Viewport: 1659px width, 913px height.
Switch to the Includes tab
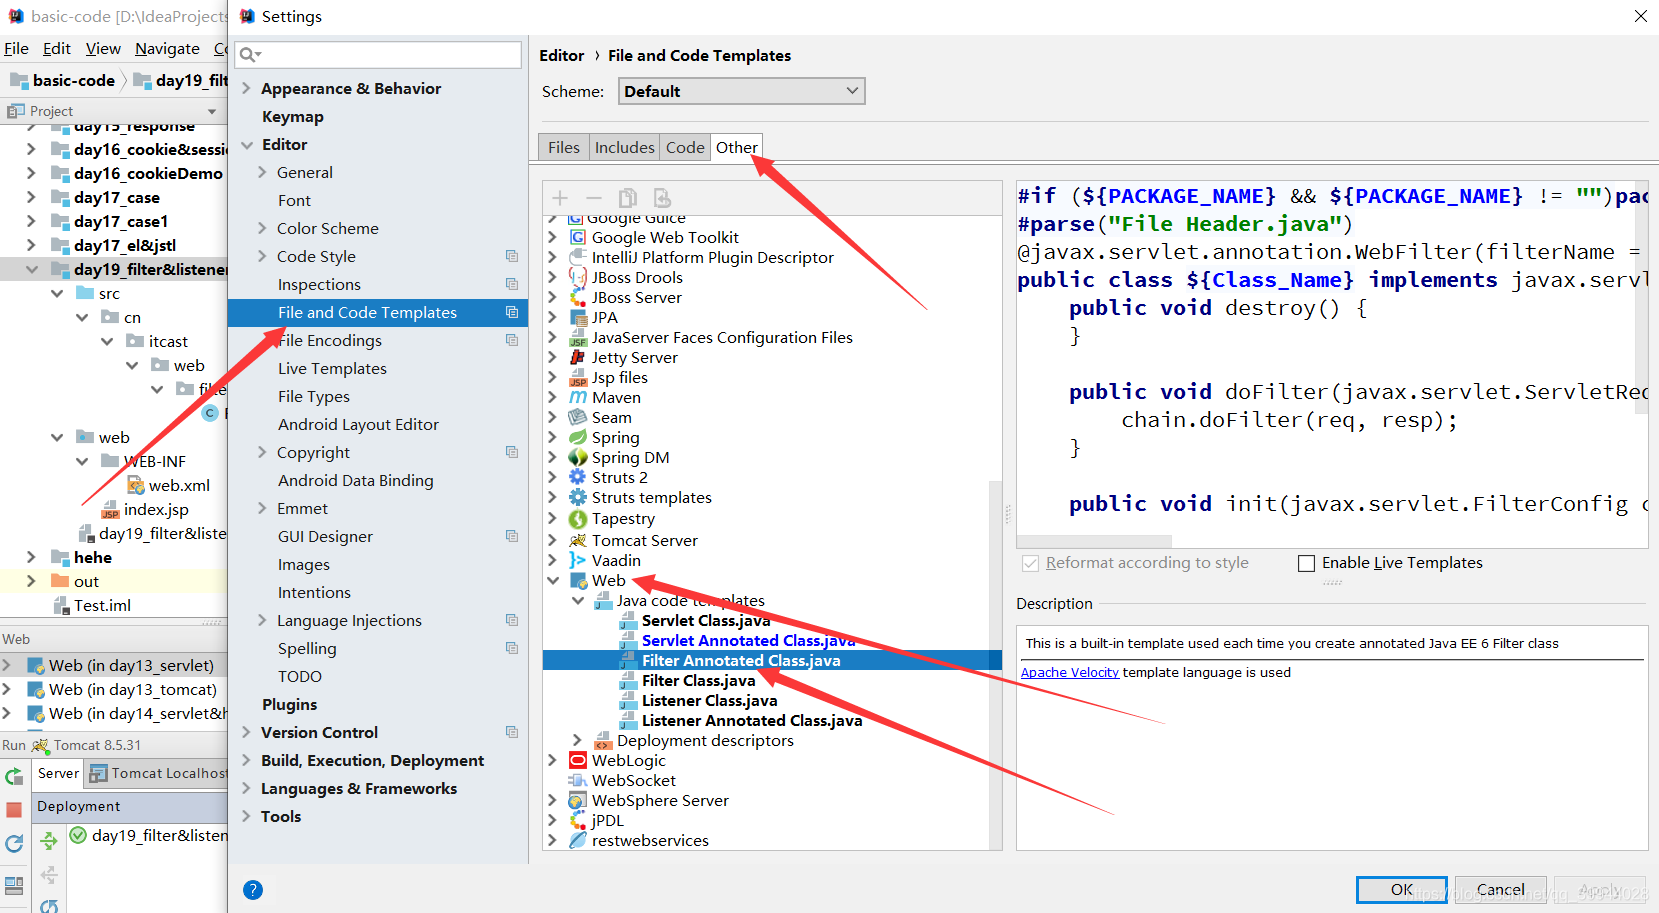point(625,147)
